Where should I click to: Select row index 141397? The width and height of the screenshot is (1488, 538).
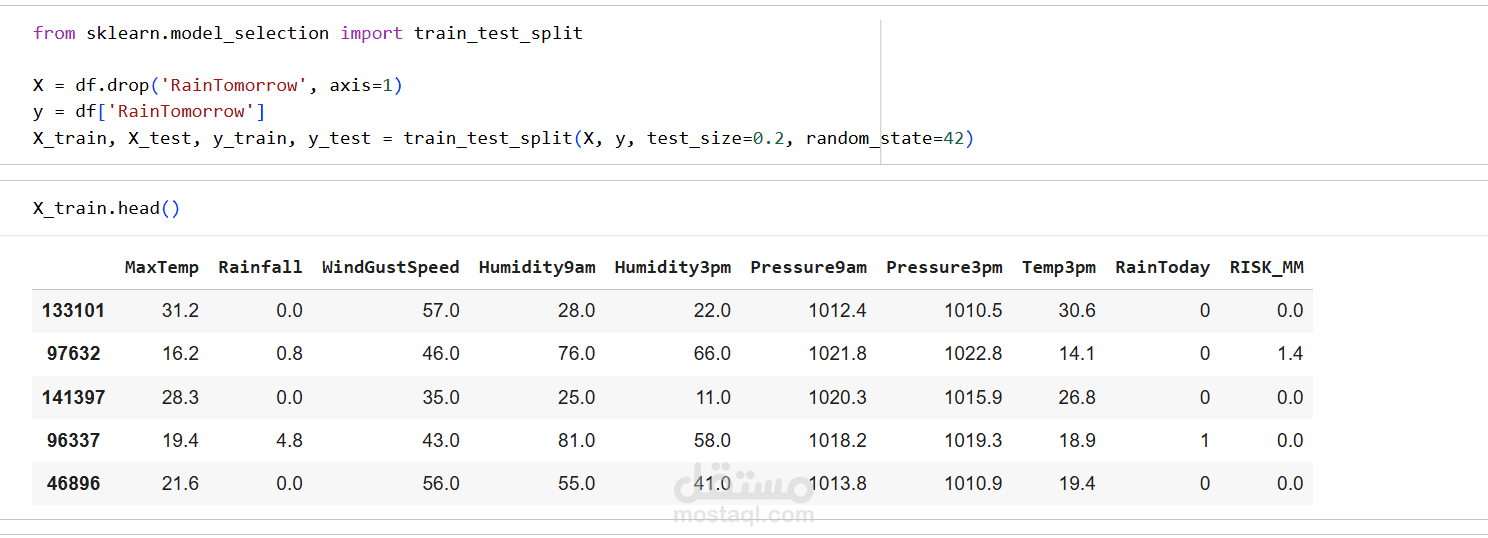pos(73,397)
